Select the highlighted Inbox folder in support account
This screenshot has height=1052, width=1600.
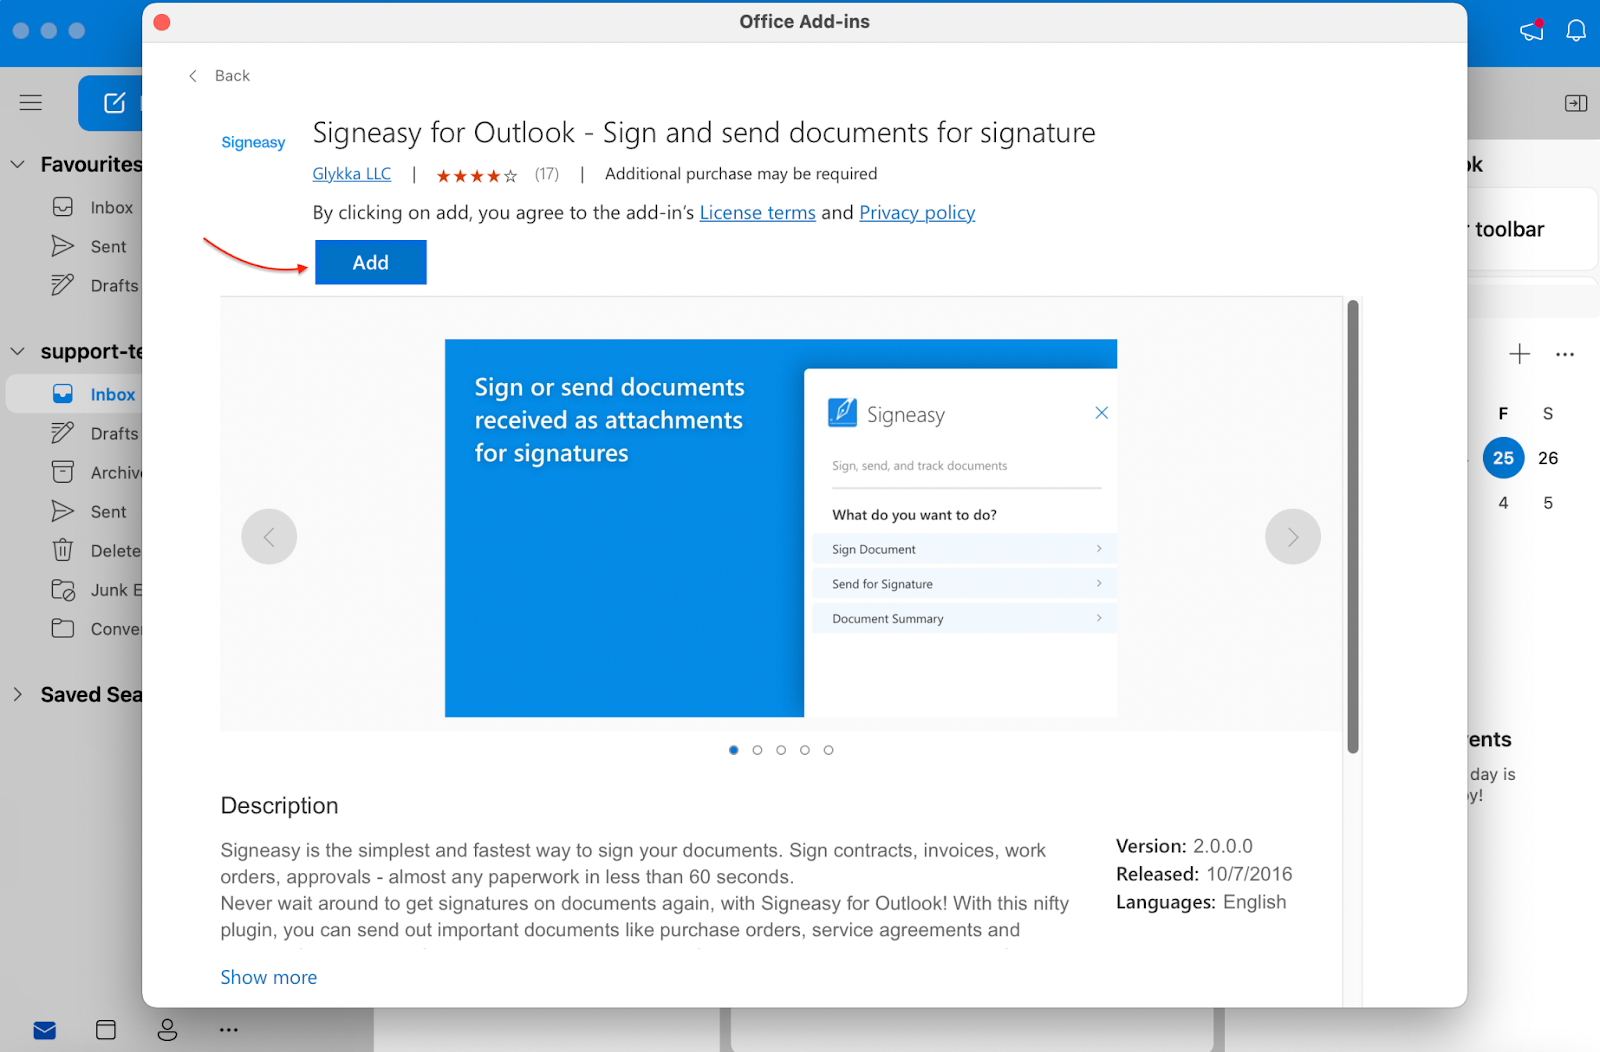[x=75, y=394]
